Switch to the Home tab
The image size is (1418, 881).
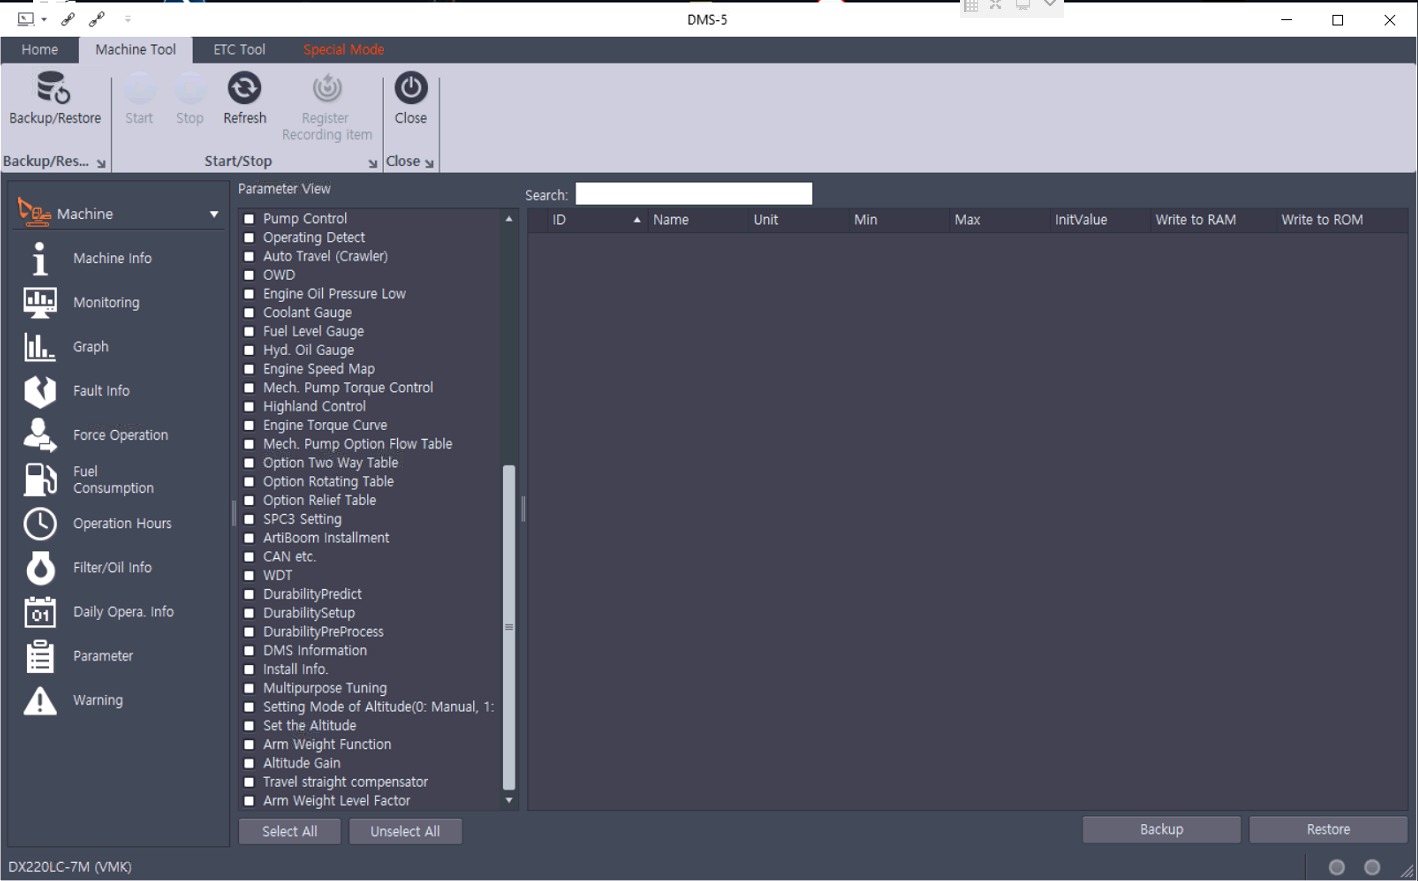tap(40, 49)
